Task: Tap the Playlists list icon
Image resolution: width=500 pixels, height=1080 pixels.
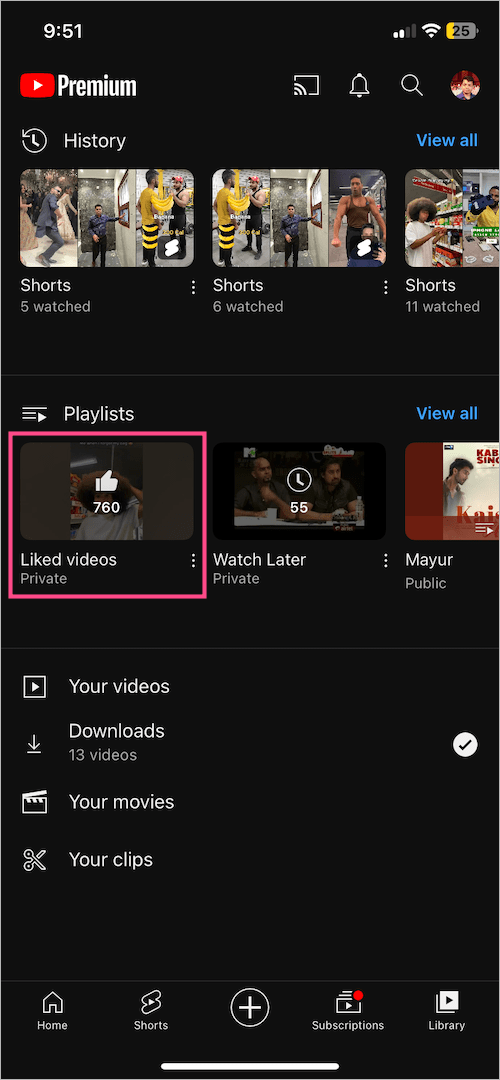Action: (x=34, y=414)
